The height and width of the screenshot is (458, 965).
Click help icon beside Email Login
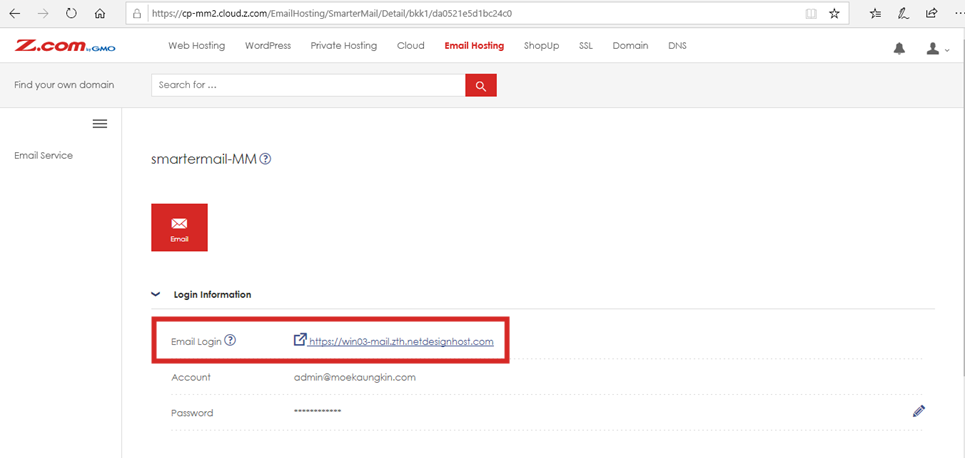coord(230,340)
